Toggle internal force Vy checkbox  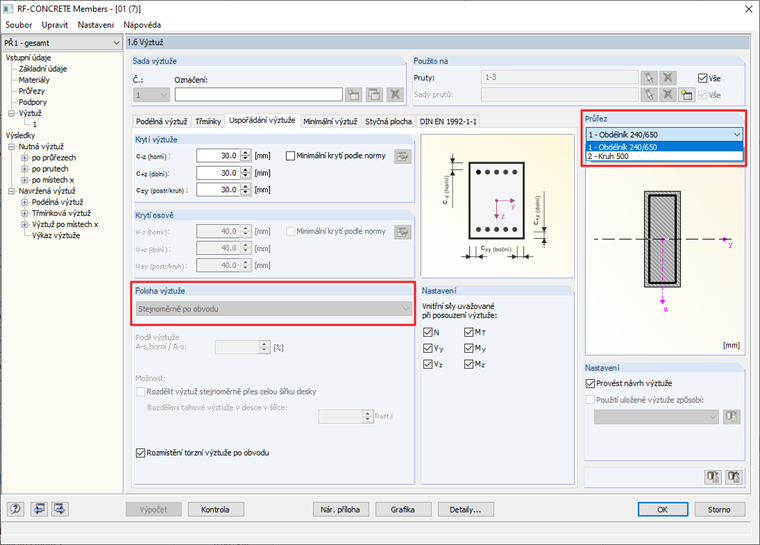[x=428, y=348]
